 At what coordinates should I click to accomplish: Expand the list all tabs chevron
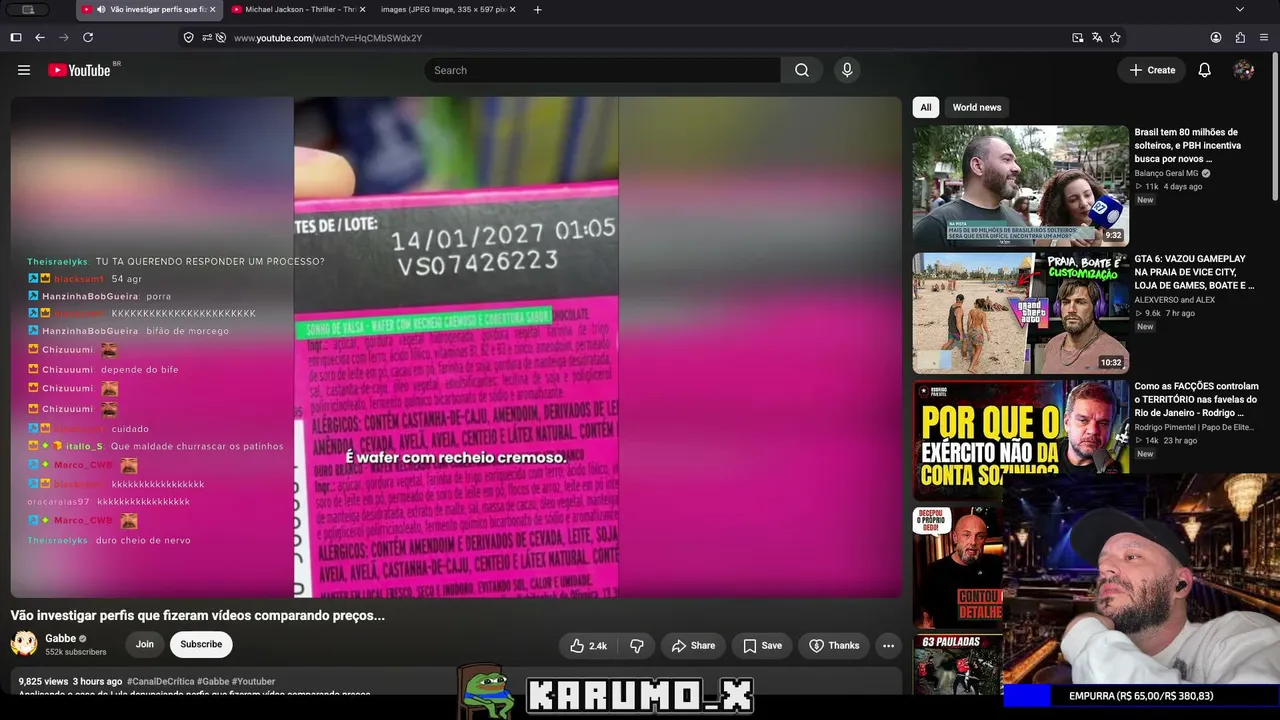point(1240,9)
